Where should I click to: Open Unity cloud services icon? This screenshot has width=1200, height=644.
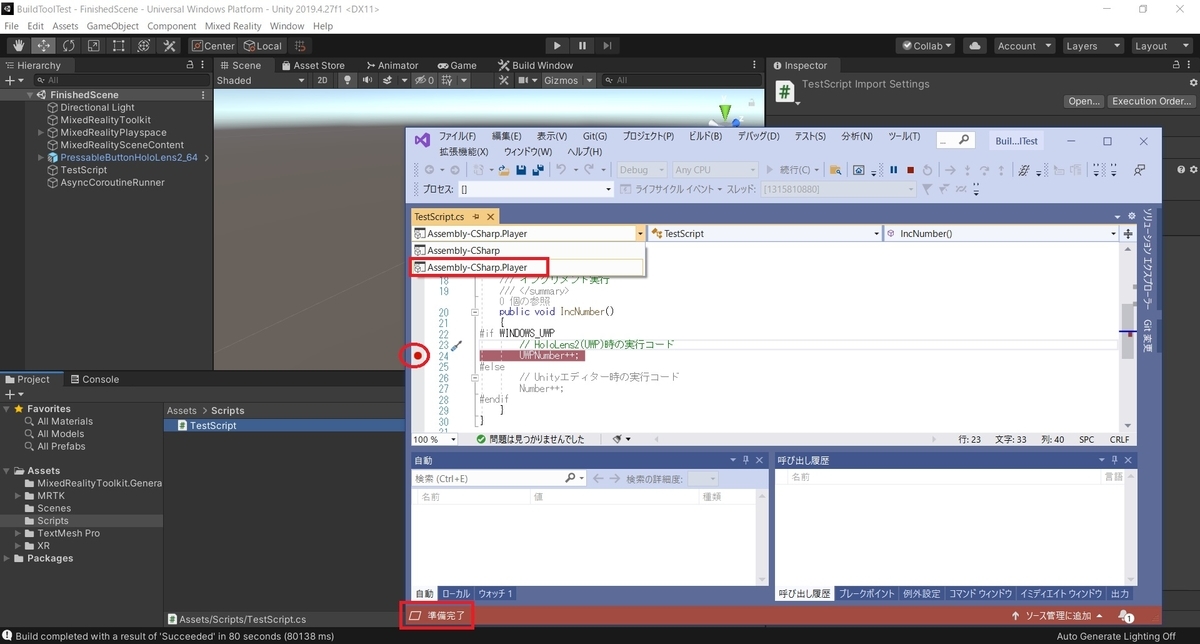[976, 46]
